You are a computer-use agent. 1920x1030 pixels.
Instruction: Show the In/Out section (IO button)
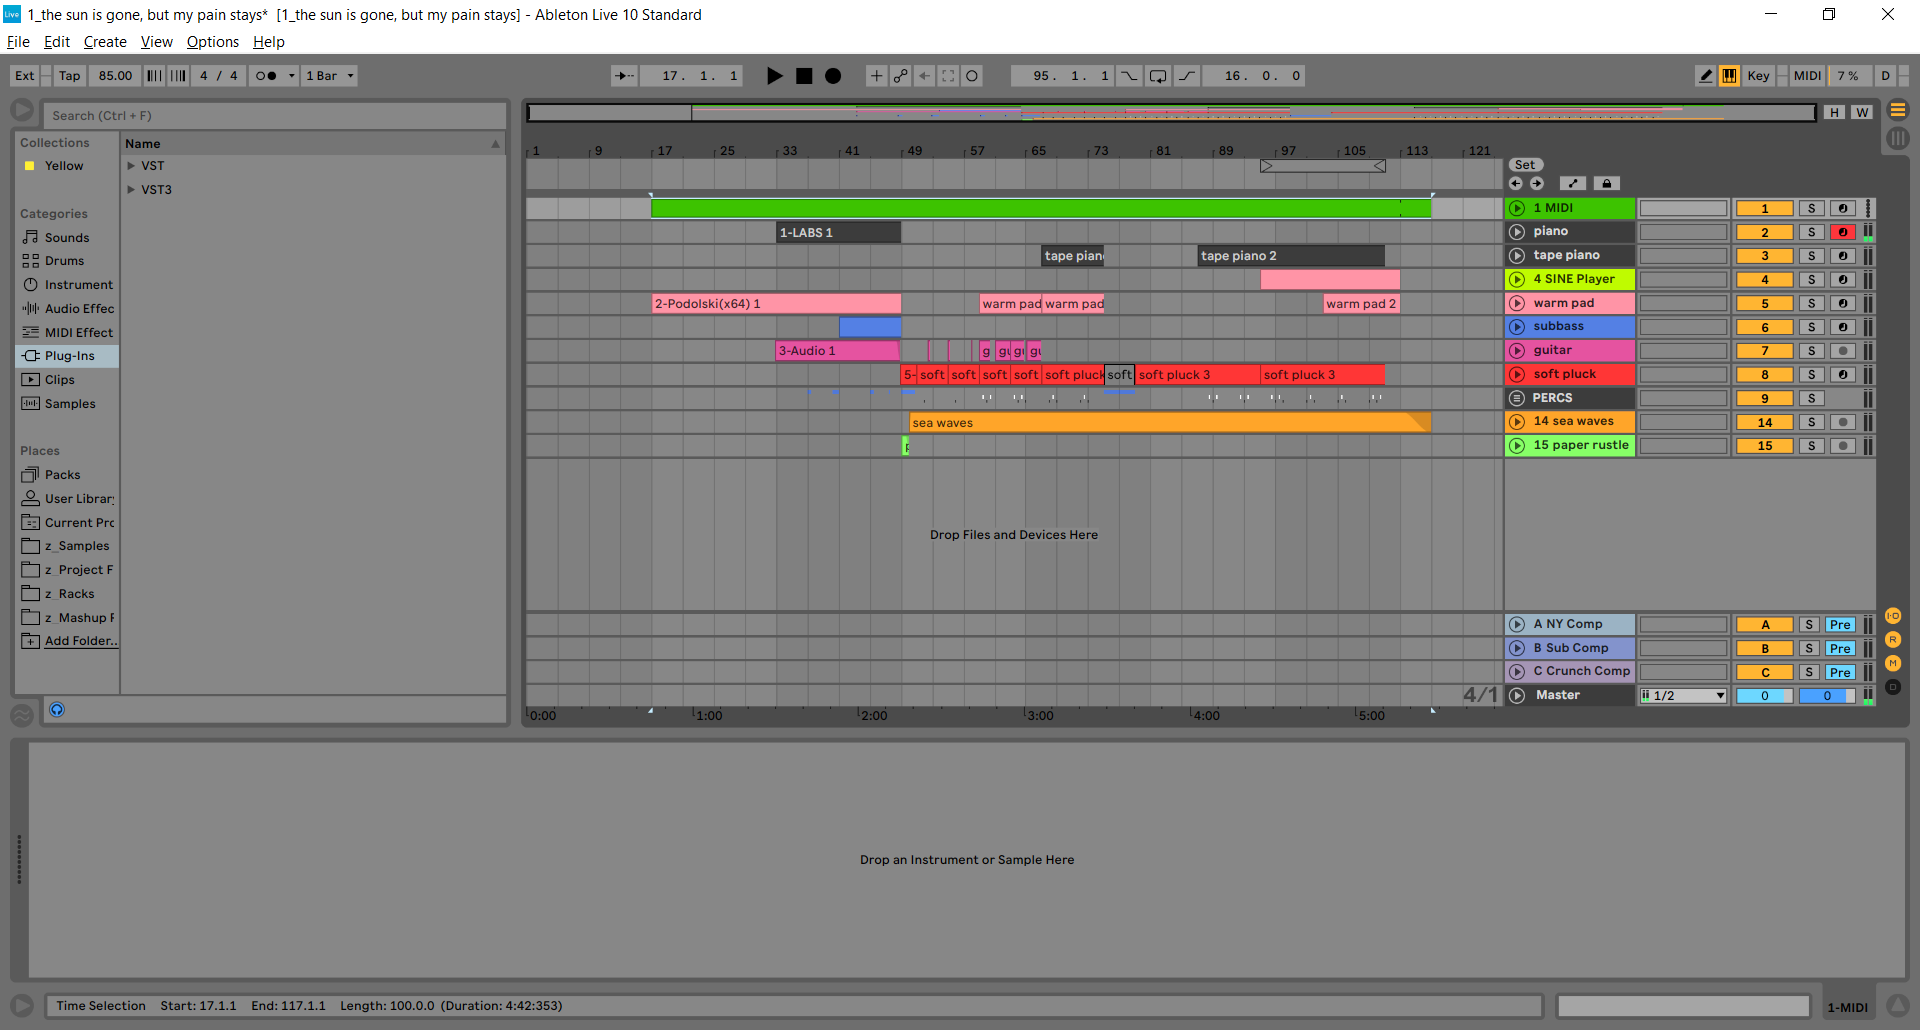(x=1893, y=616)
